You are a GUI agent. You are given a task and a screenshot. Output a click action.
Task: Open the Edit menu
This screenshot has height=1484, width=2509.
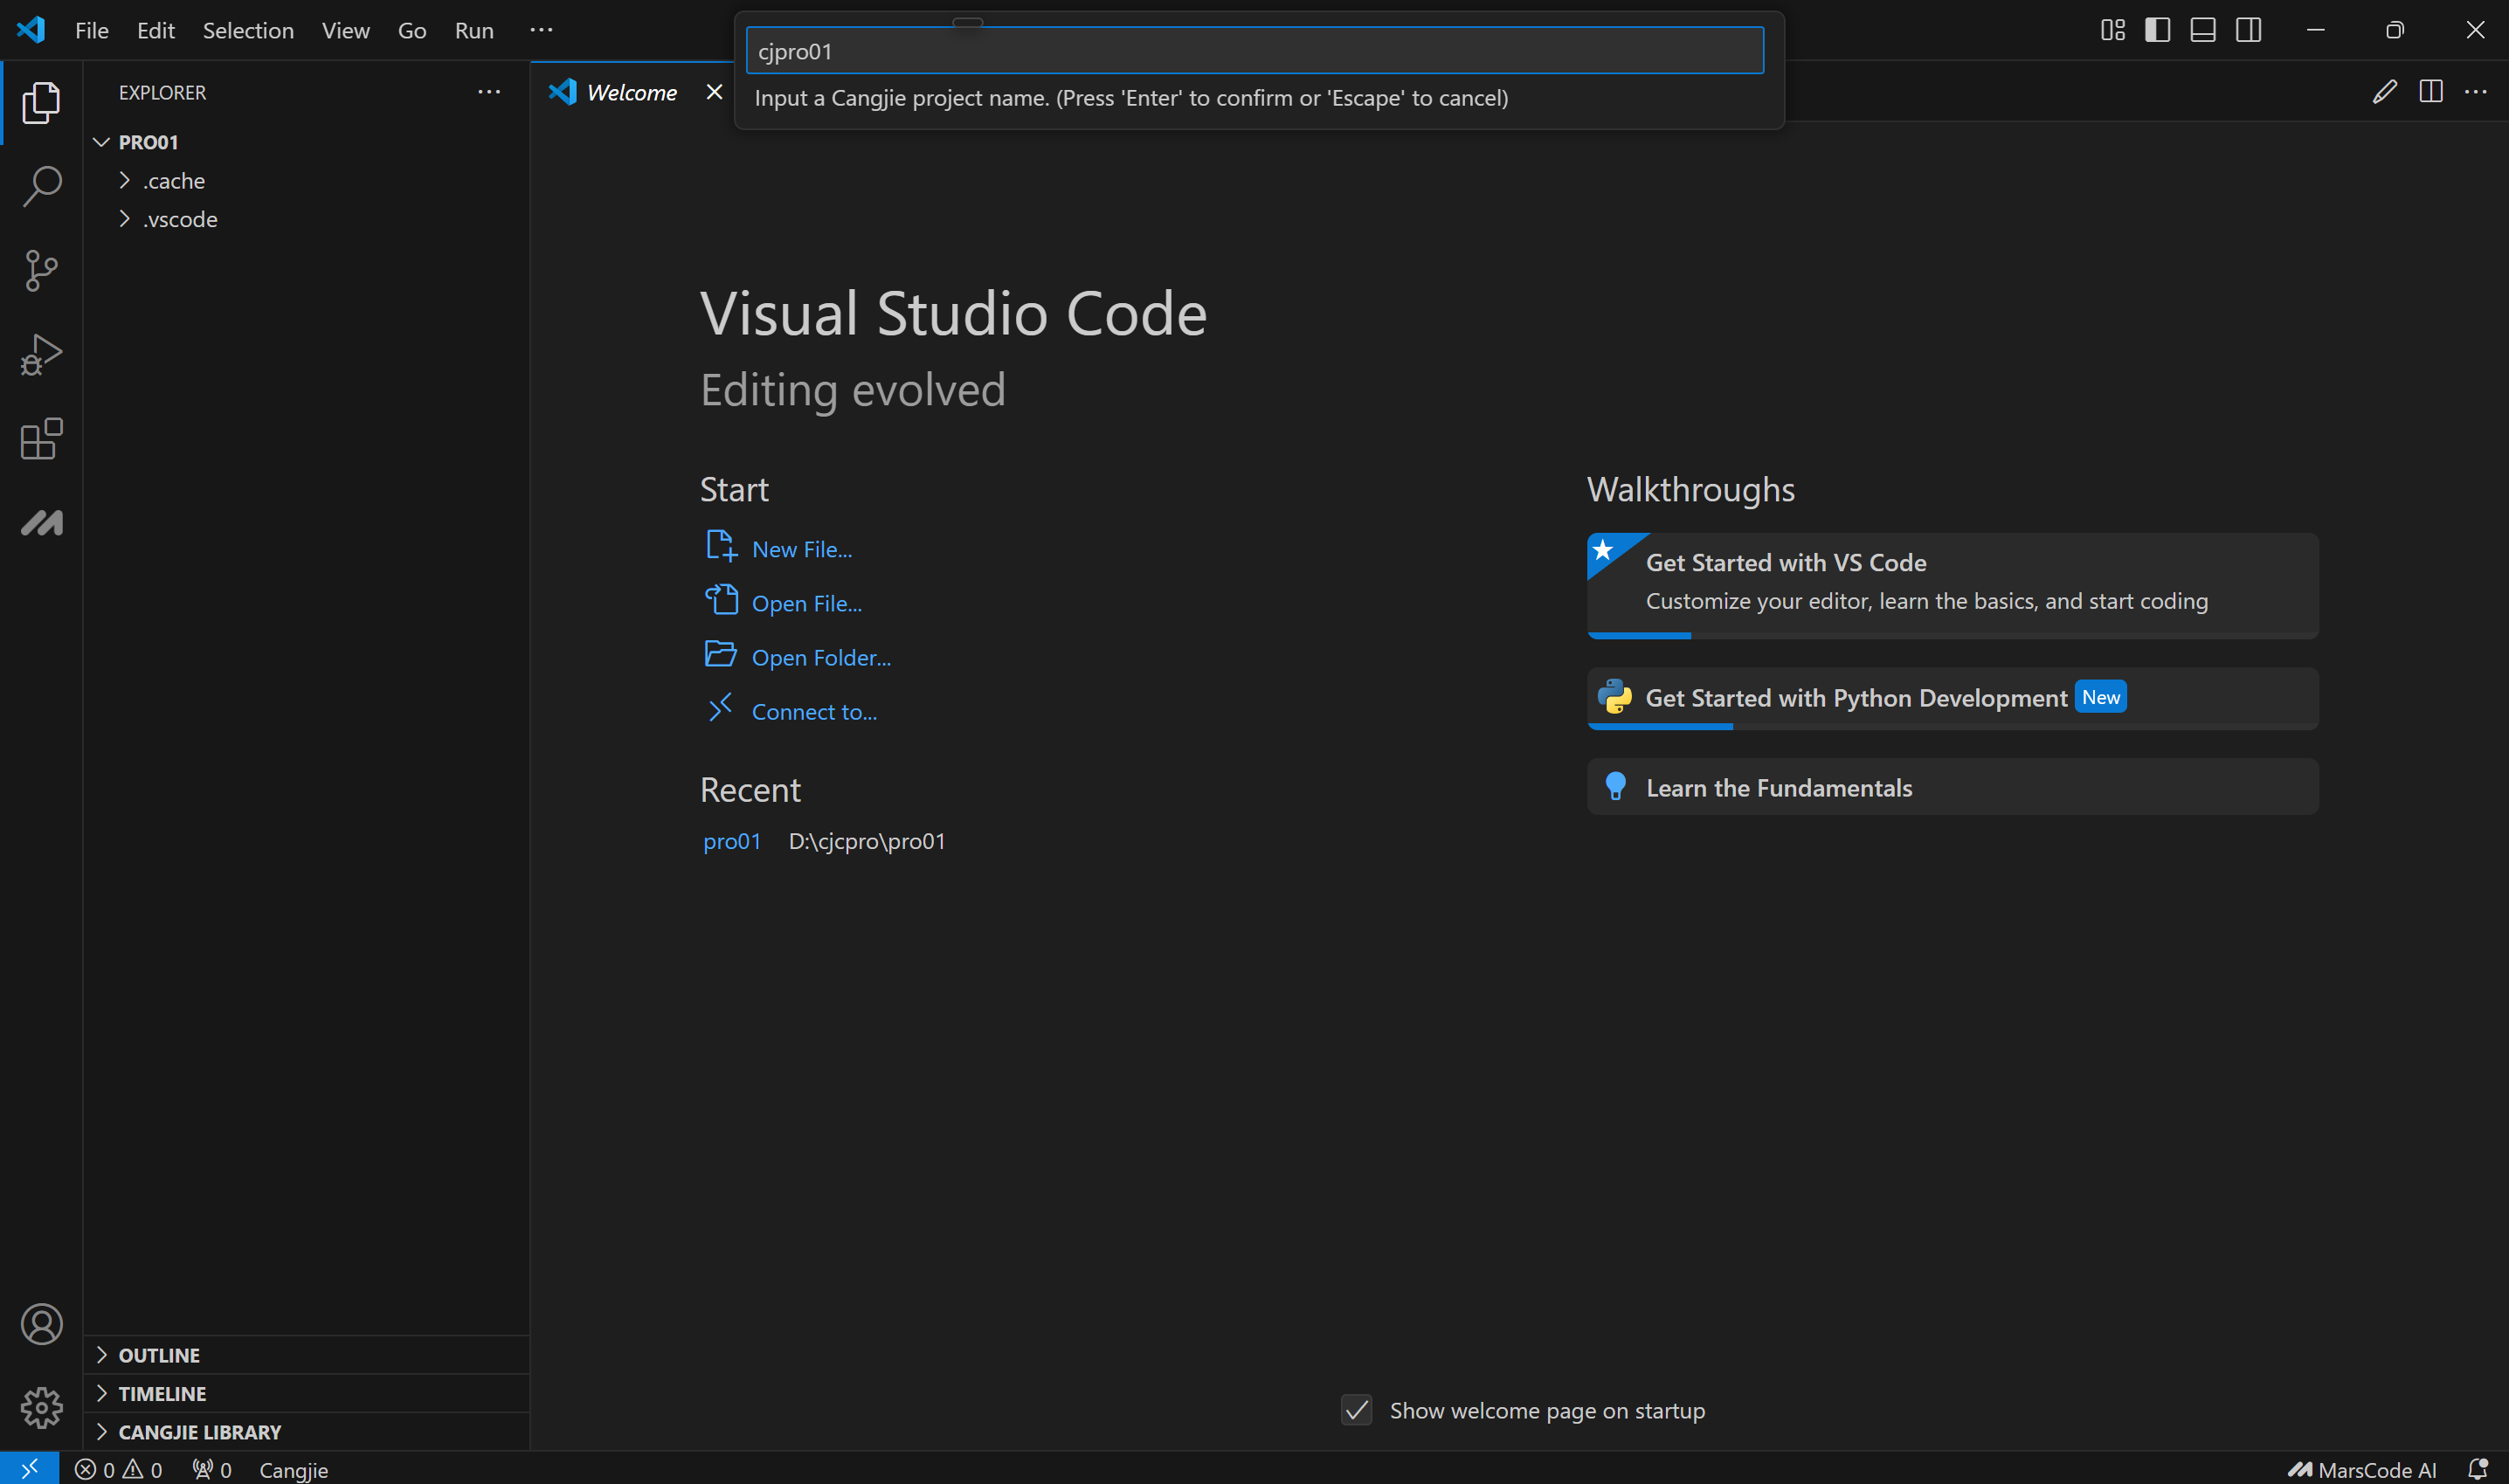tap(155, 30)
